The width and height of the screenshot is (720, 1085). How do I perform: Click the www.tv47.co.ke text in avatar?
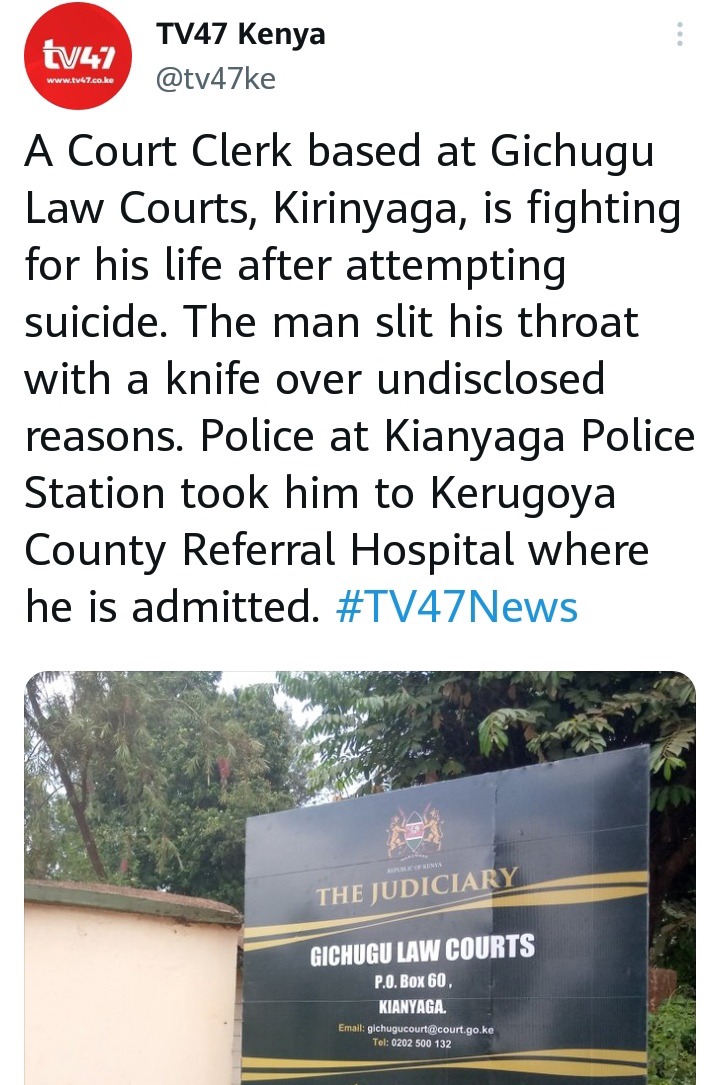click(x=79, y=81)
